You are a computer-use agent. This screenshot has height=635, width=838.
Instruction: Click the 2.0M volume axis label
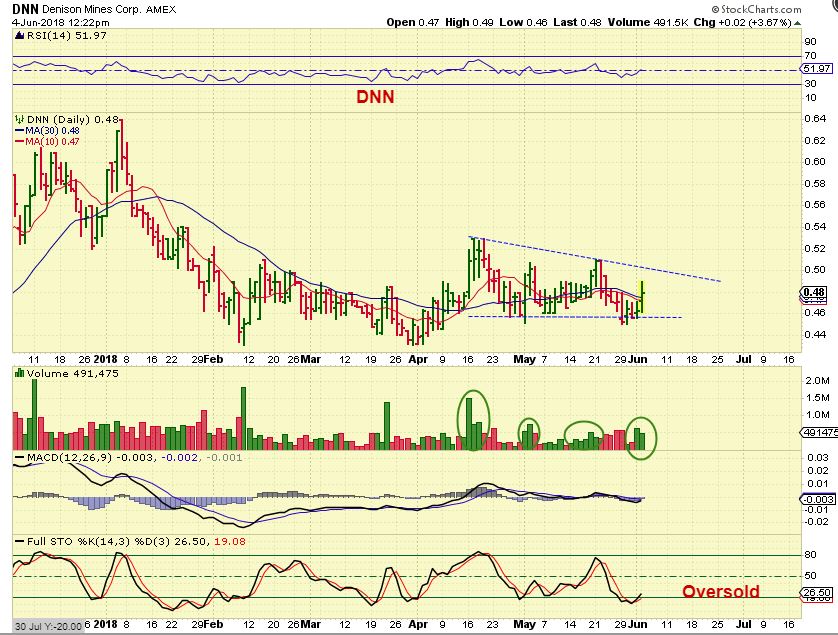tap(818, 381)
